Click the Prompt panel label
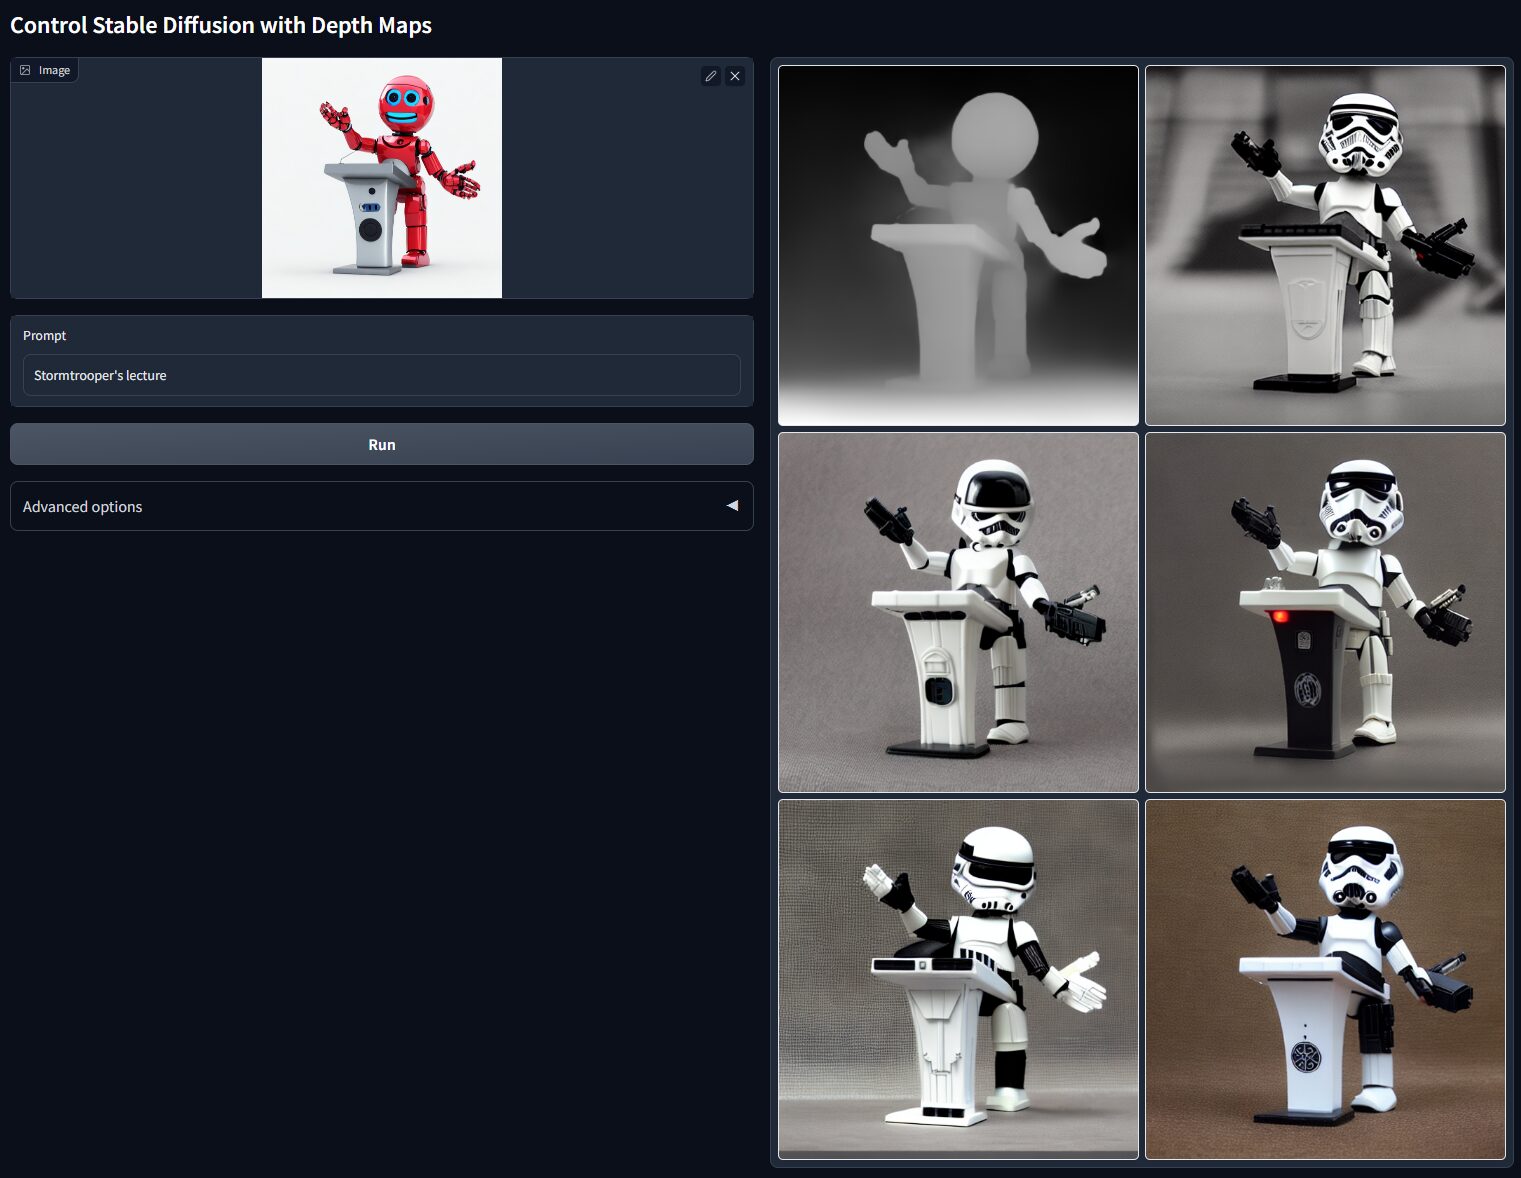Screen dimensions: 1521x1178 [x=45, y=335]
